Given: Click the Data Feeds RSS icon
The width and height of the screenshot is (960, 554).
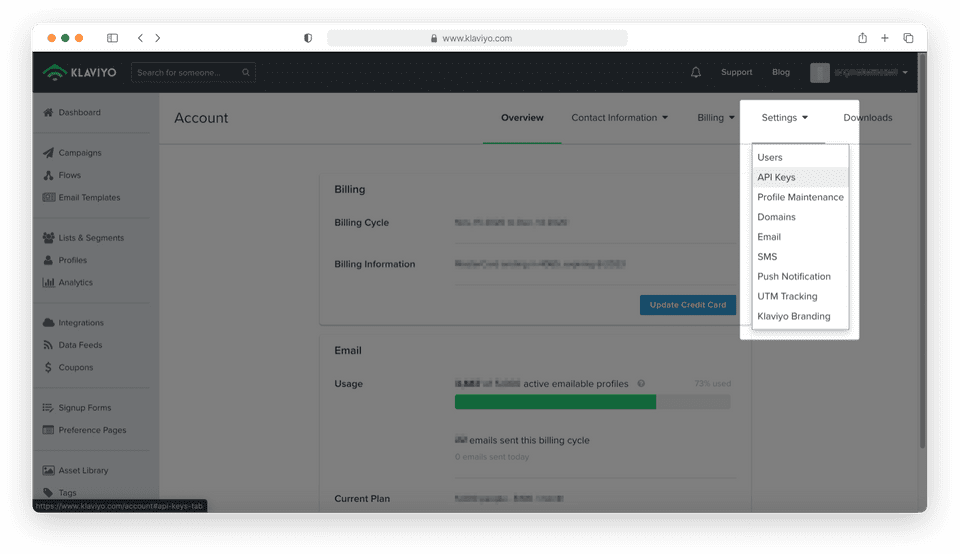Looking at the screenshot, I should pos(48,345).
